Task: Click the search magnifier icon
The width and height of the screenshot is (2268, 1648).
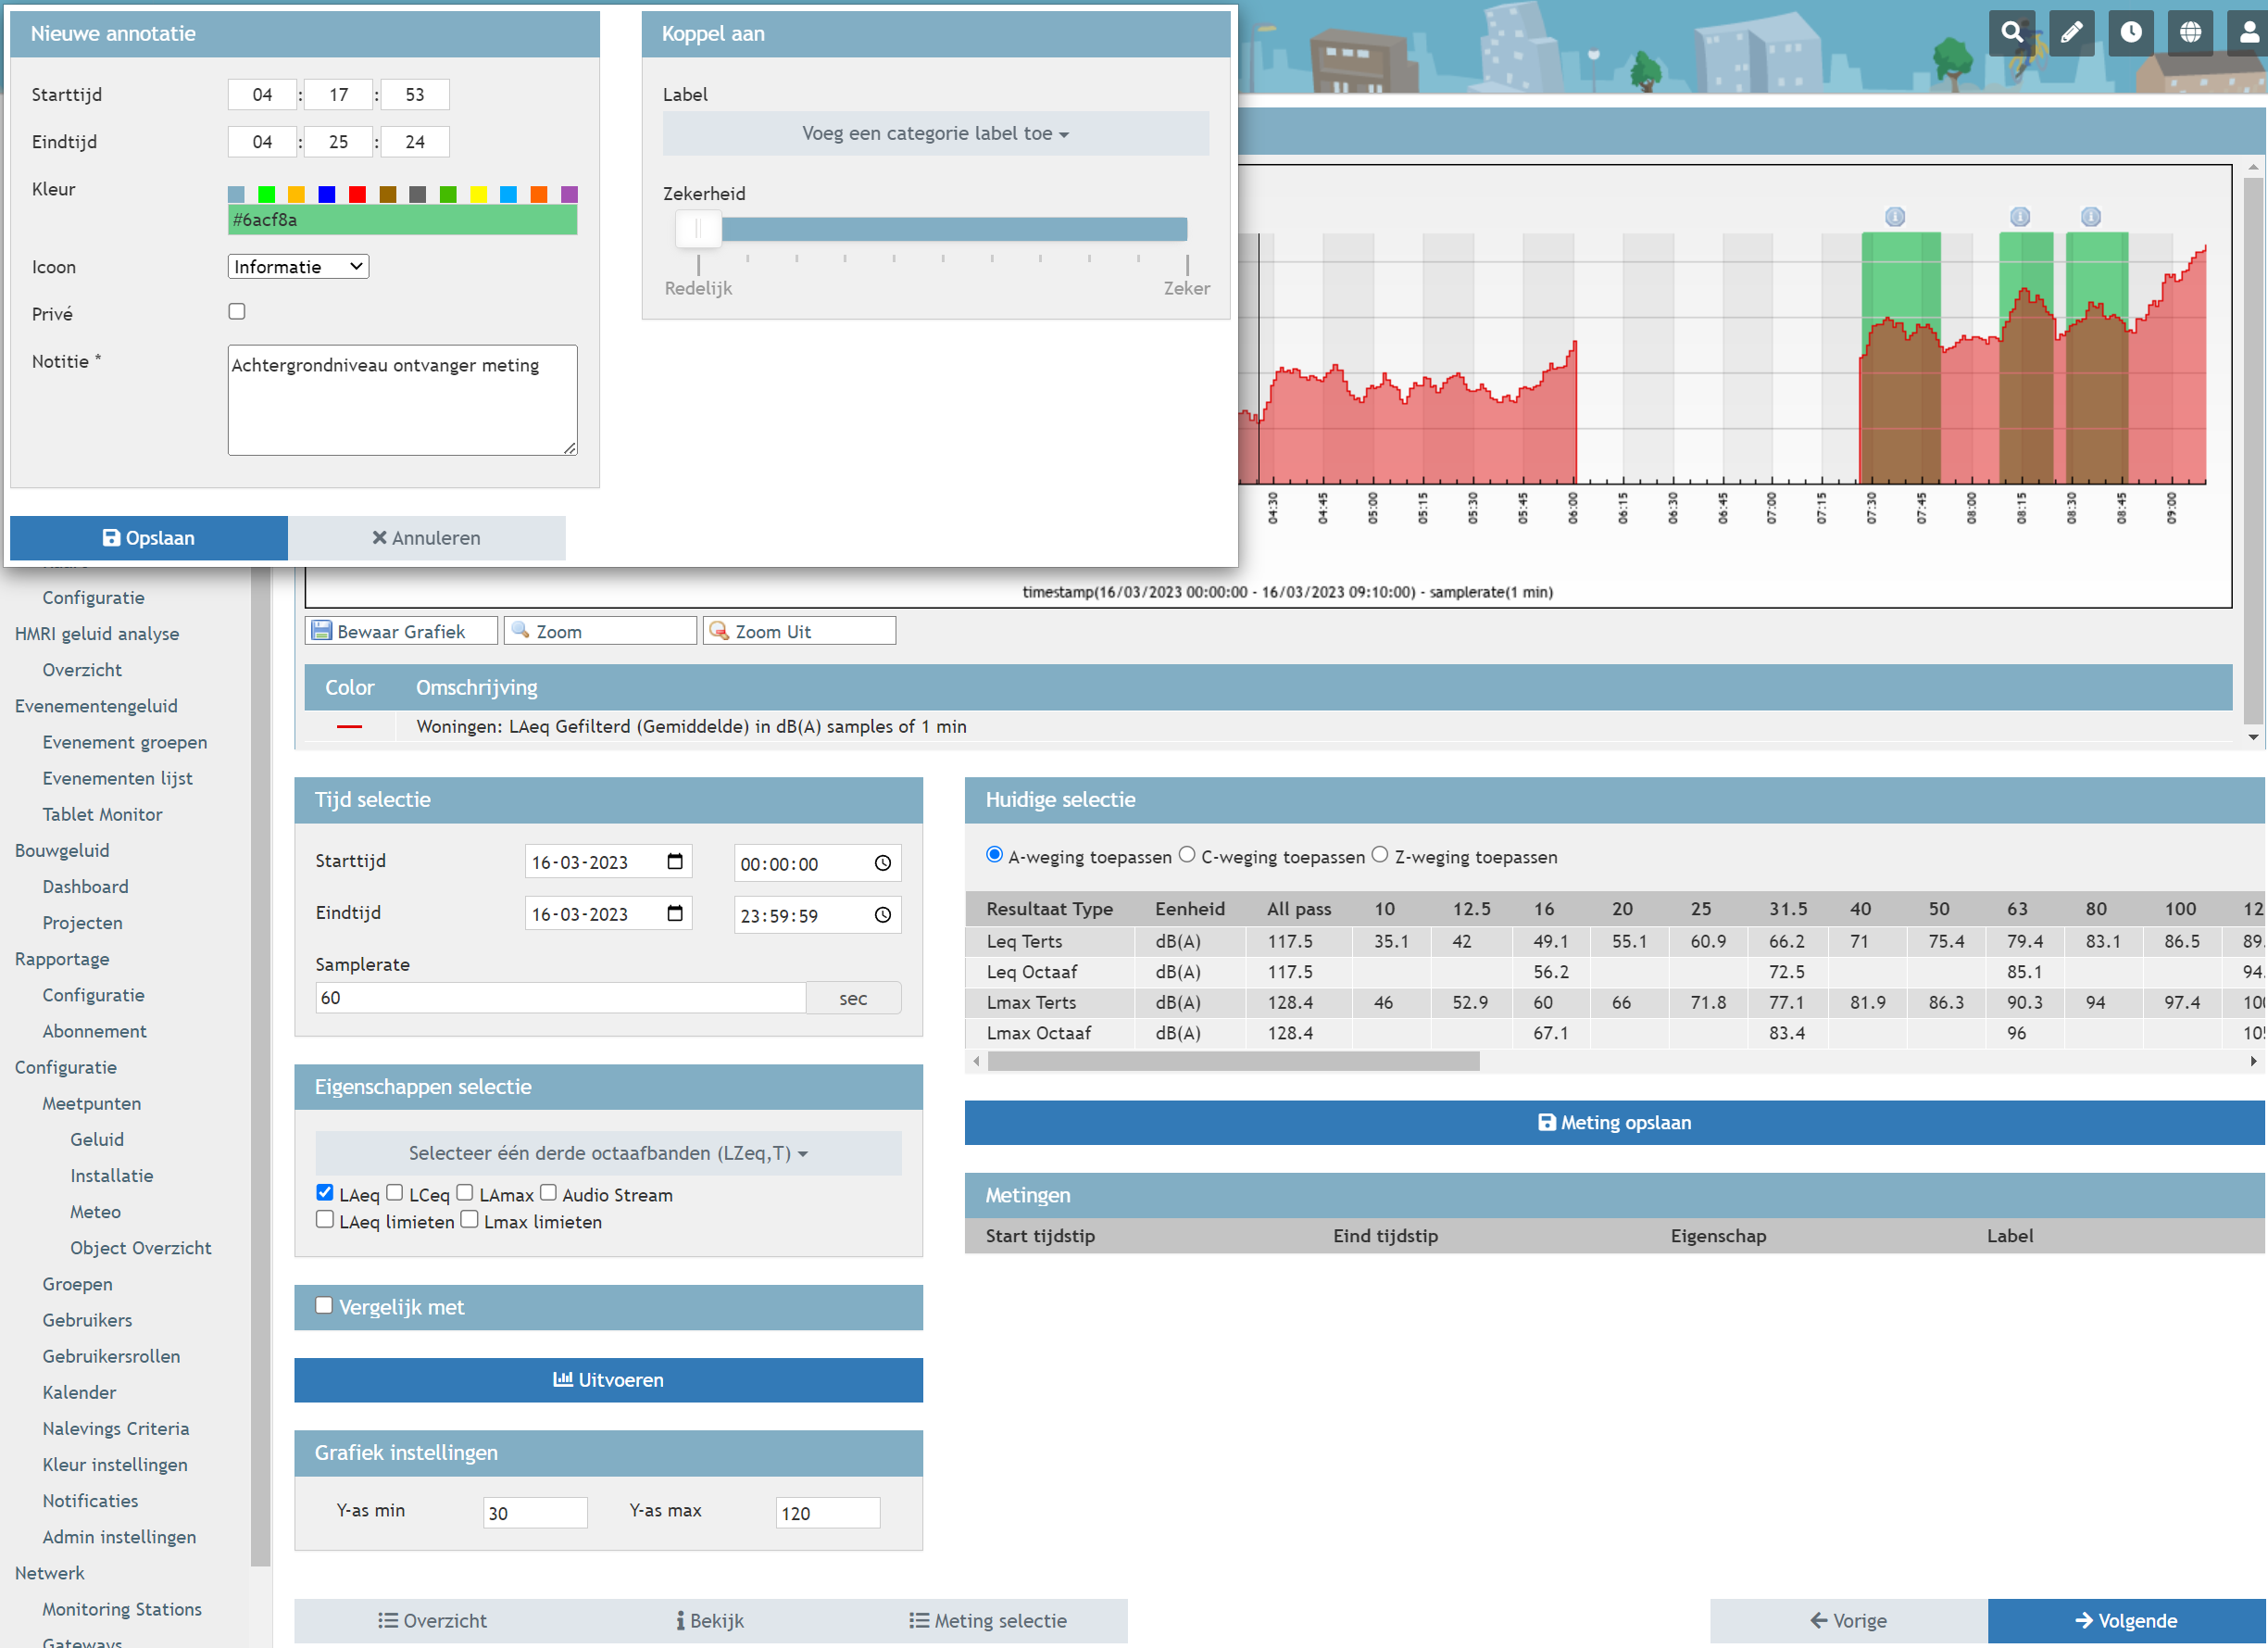Action: pyautogui.click(x=2012, y=33)
